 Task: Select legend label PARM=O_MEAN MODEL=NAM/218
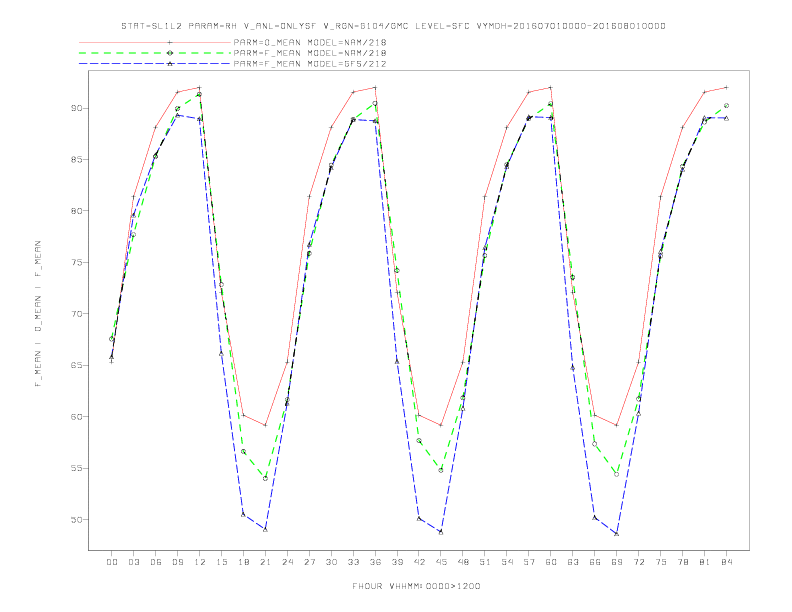[x=310, y=42]
